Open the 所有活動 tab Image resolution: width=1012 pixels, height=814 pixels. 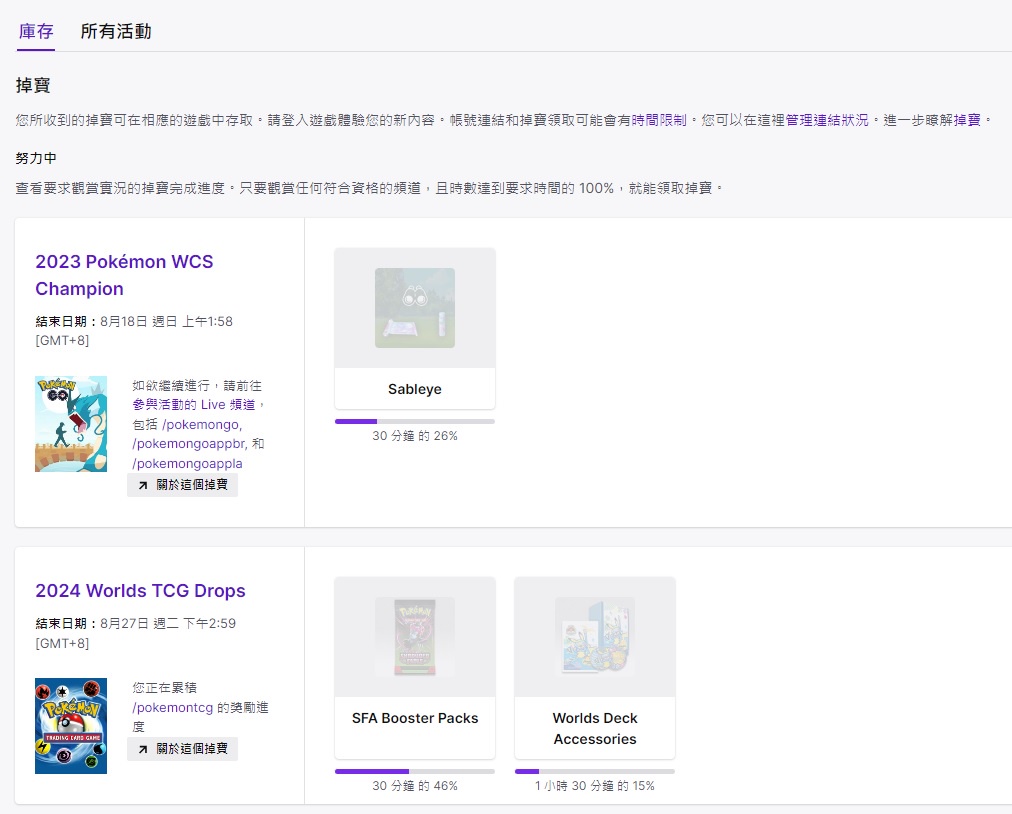point(116,31)
